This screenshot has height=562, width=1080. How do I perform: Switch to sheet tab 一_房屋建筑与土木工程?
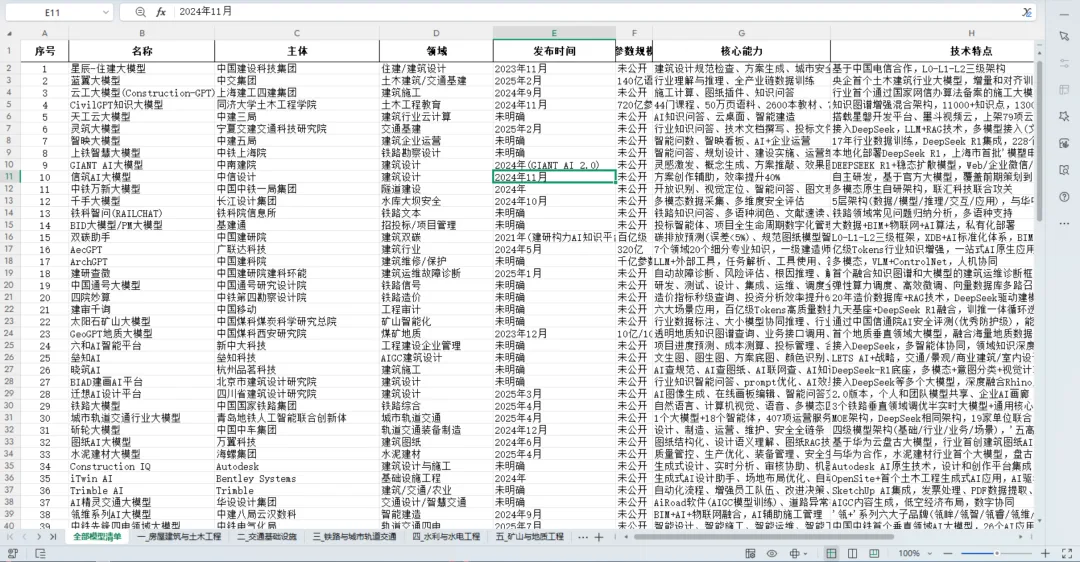179,537
